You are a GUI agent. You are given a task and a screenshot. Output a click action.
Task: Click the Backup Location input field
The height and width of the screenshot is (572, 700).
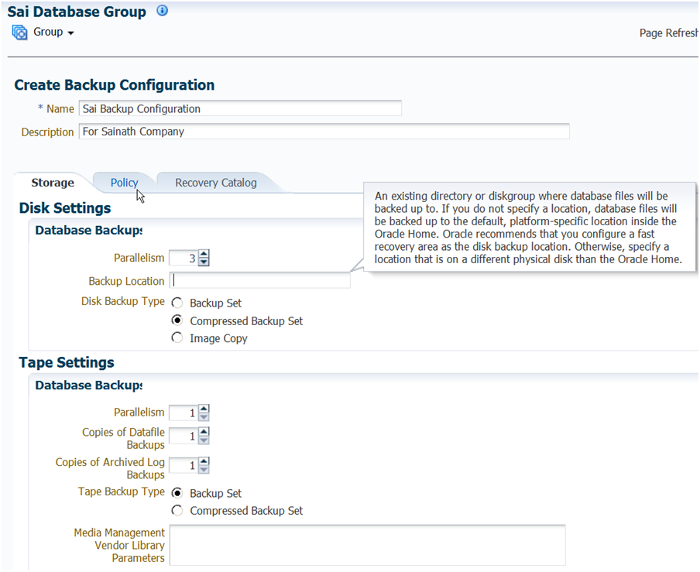(x=260, y=281)
